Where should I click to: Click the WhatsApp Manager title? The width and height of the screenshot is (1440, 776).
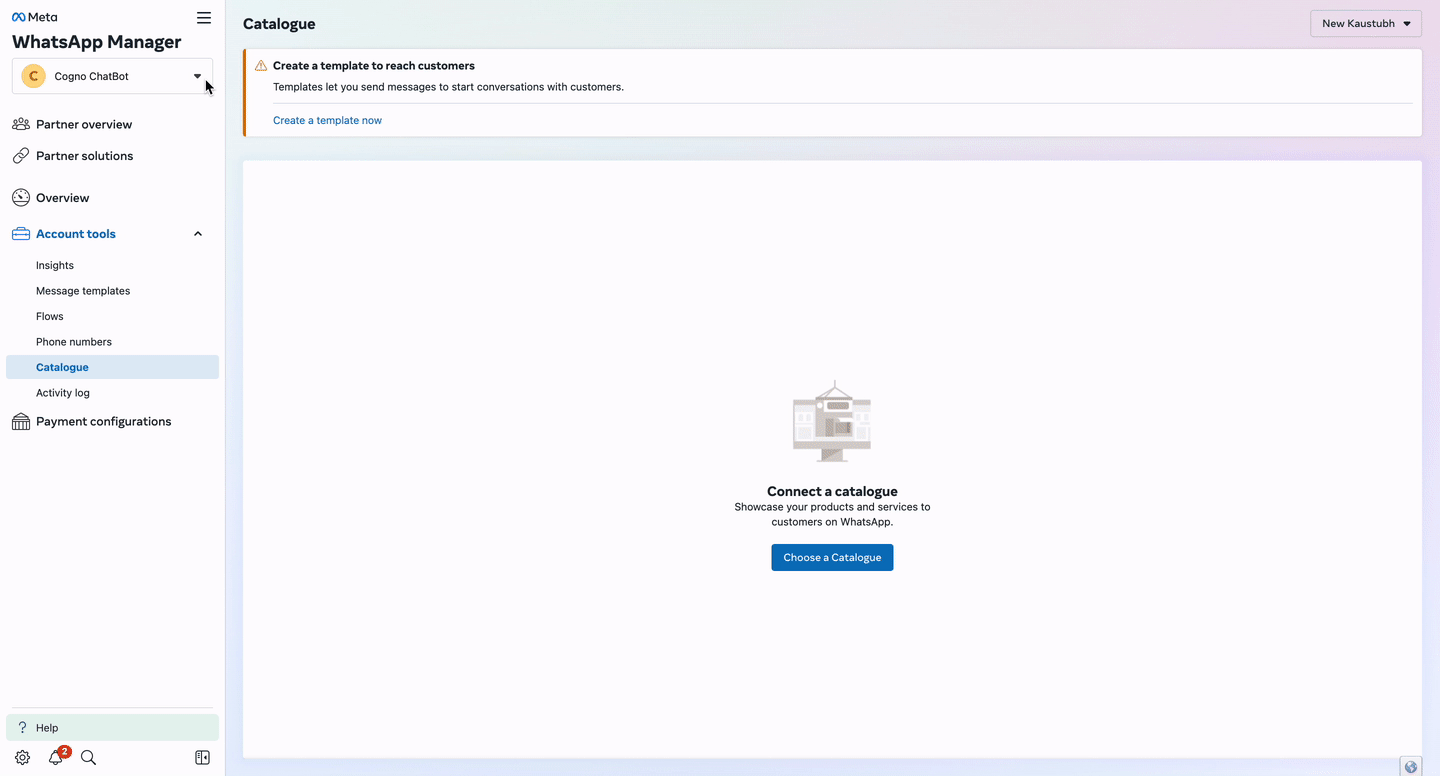pos(97,42)
